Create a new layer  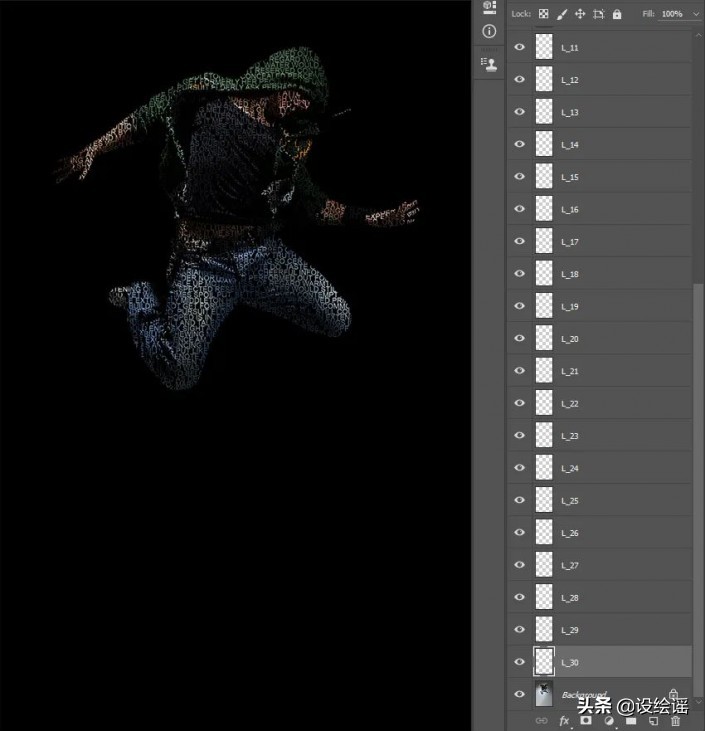tap(653, 720)
